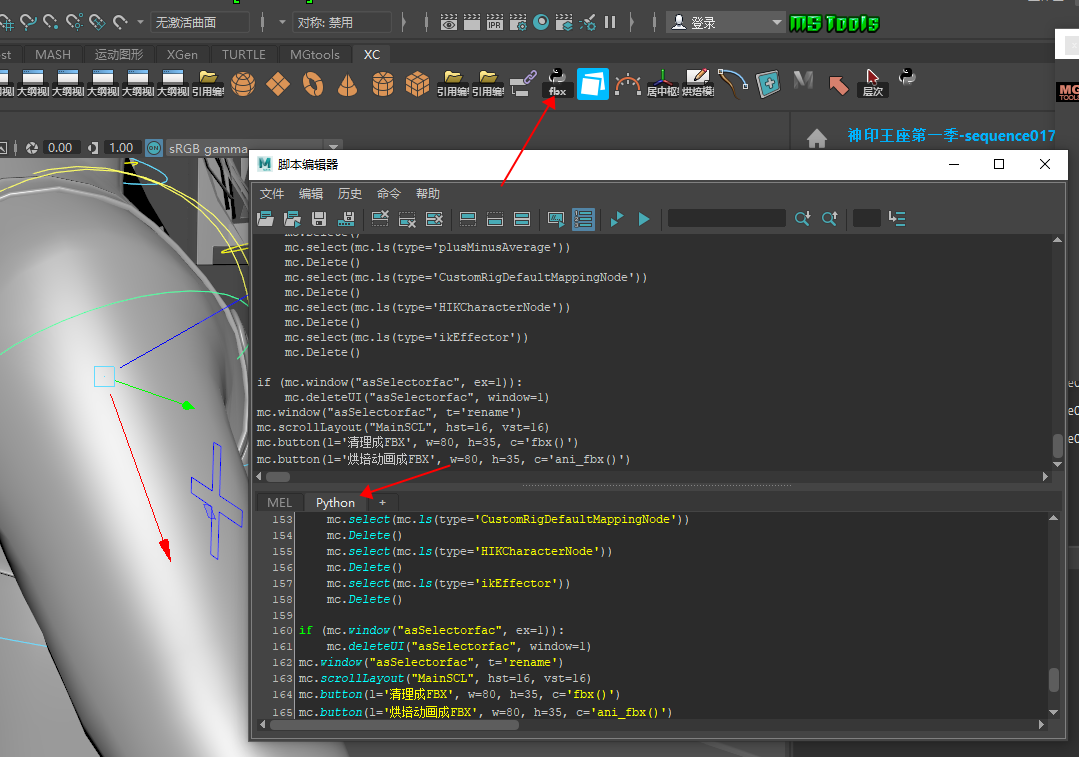Viewport: 1079px width, 757px height.
Task: Click the cone primitive shelf icon
Action: tap(347, 84)
